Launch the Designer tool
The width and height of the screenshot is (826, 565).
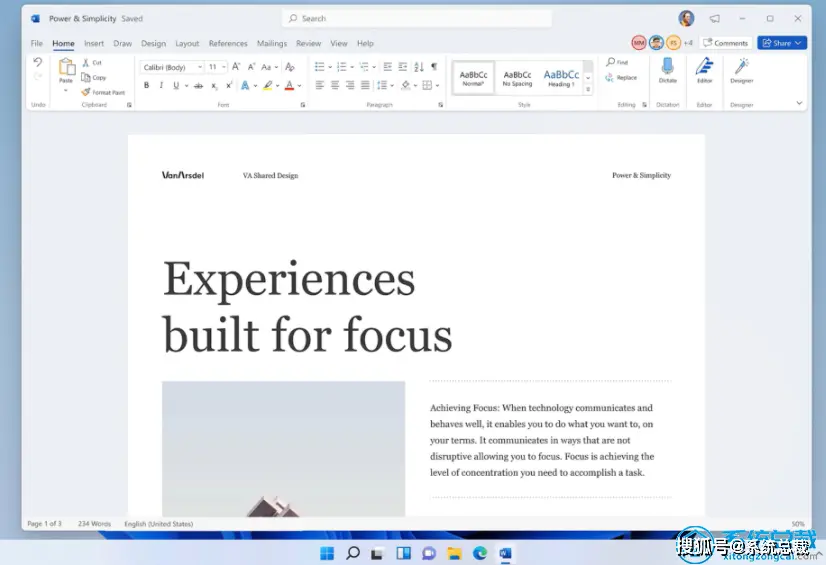742,70
